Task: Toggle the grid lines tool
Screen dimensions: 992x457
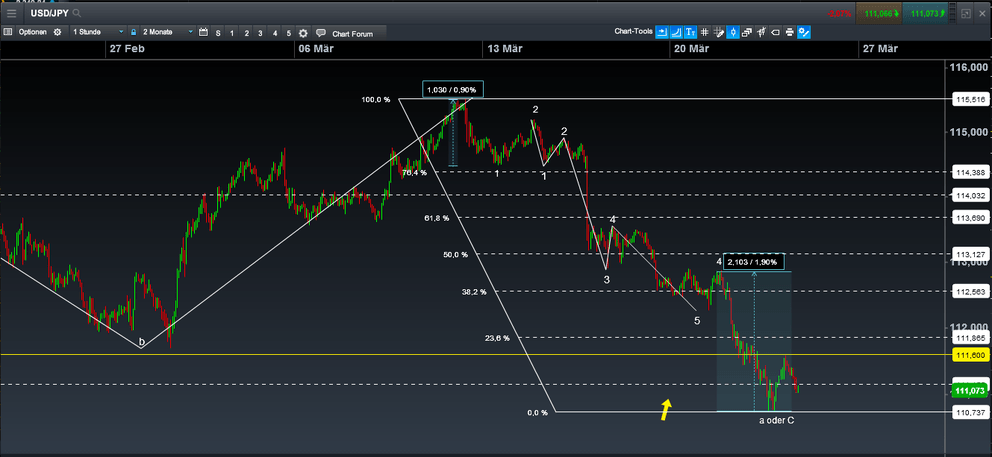Action: [704, 32]
